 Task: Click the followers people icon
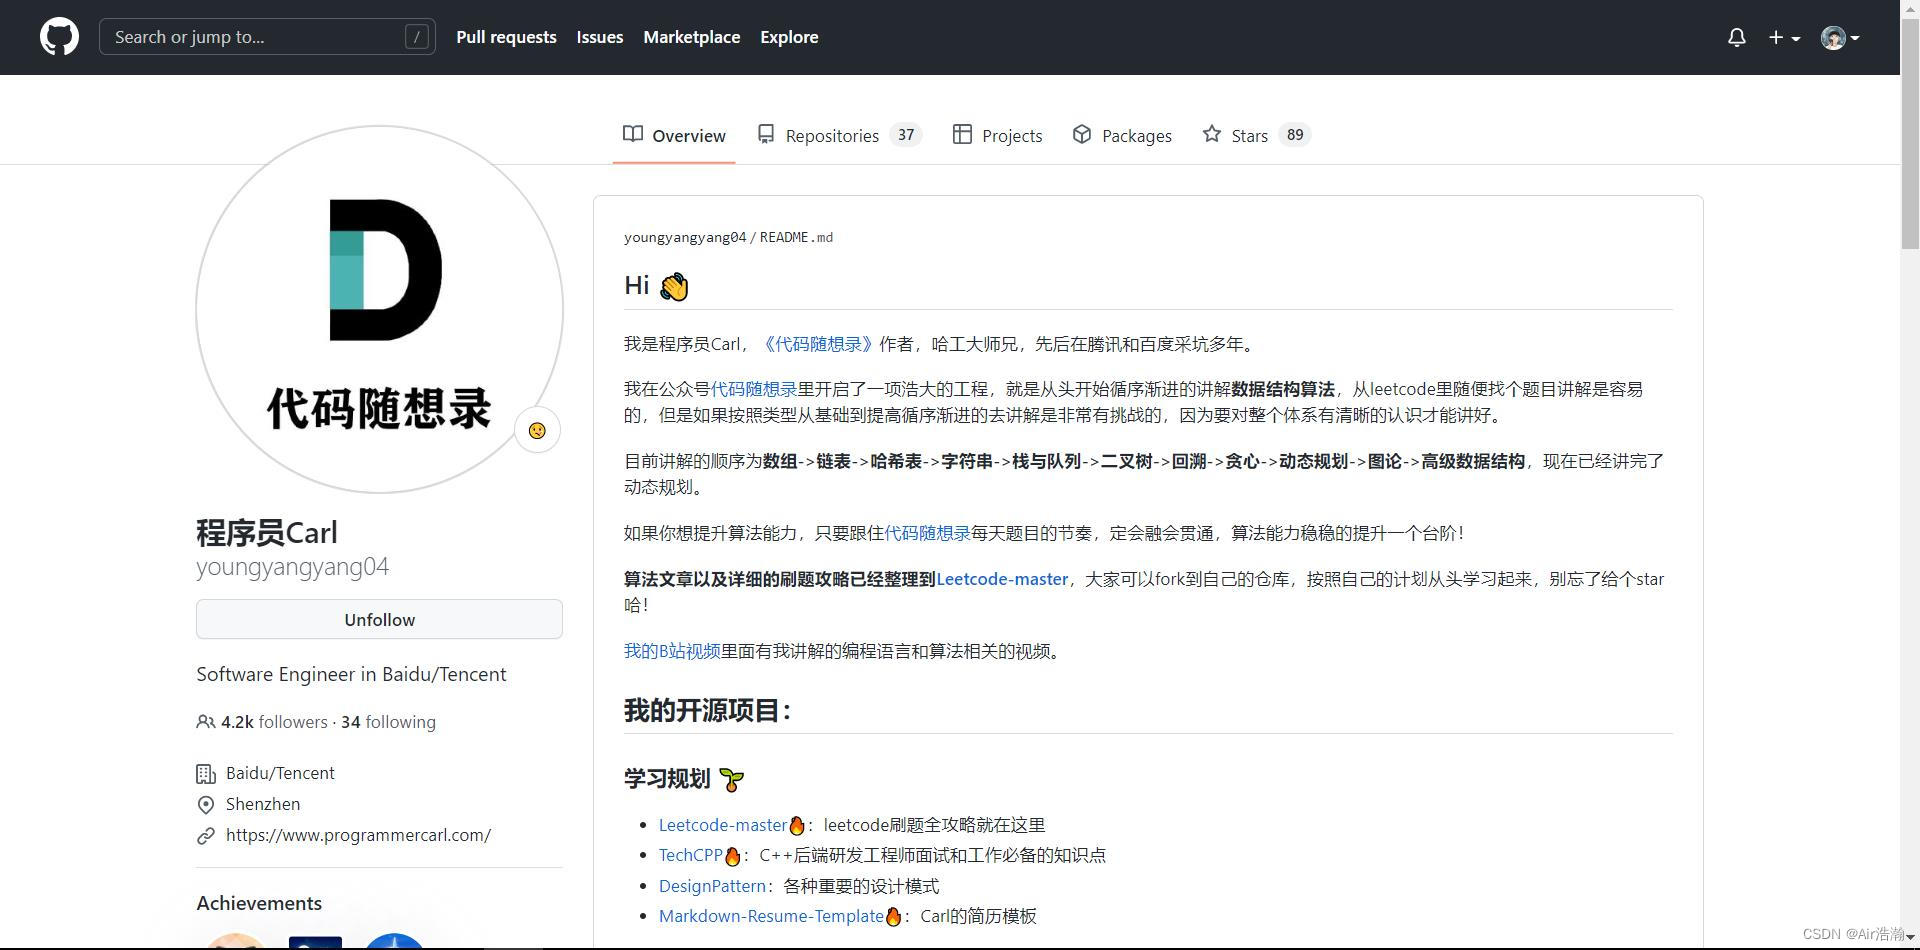[205, 722]
